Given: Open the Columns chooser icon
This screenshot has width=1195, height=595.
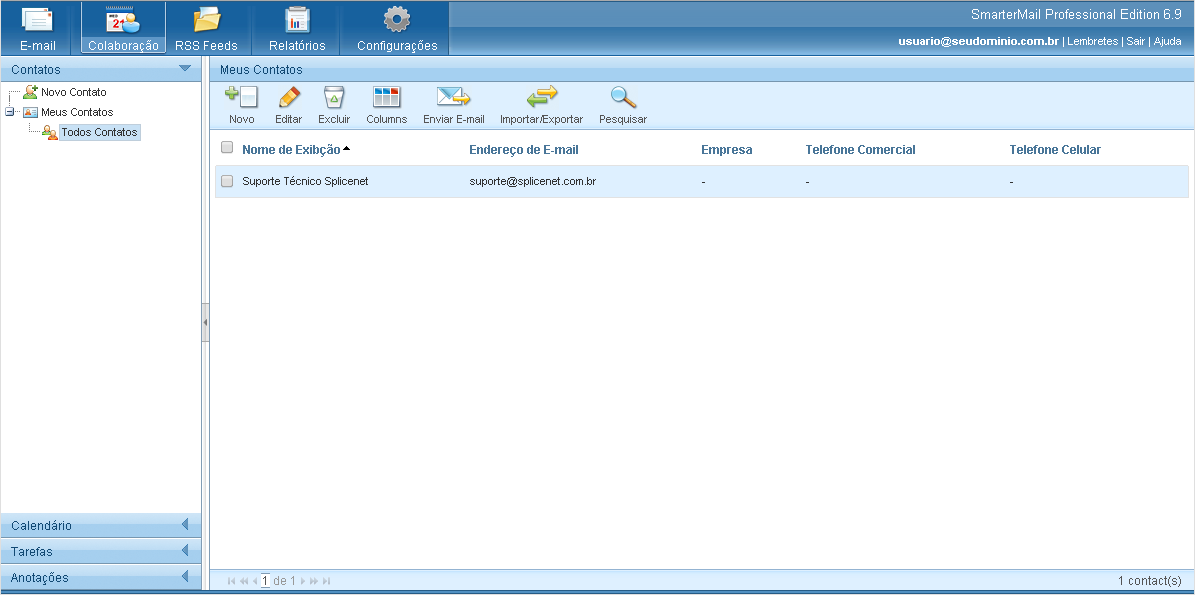Looking at the screenshot, I should [386, 98].
